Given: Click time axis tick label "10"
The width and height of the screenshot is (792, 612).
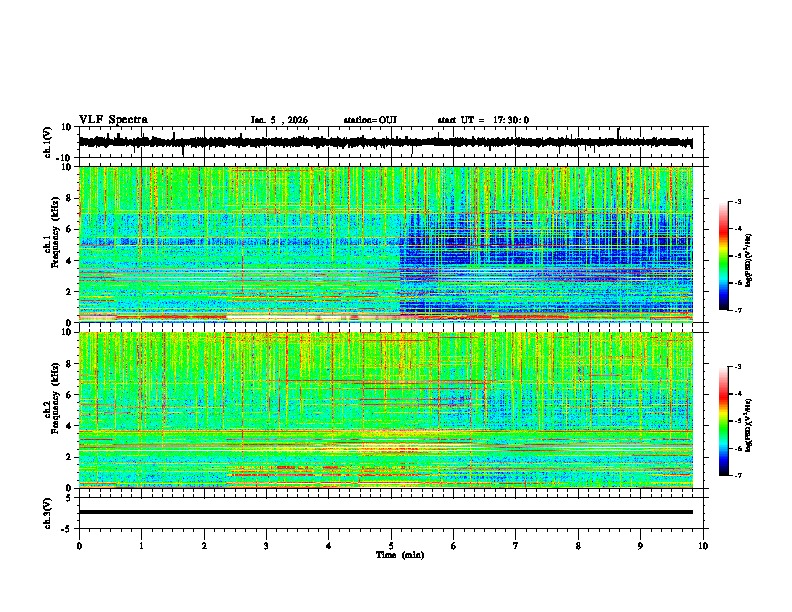Looking at the screenshot, I should click(x=703, y=546).
